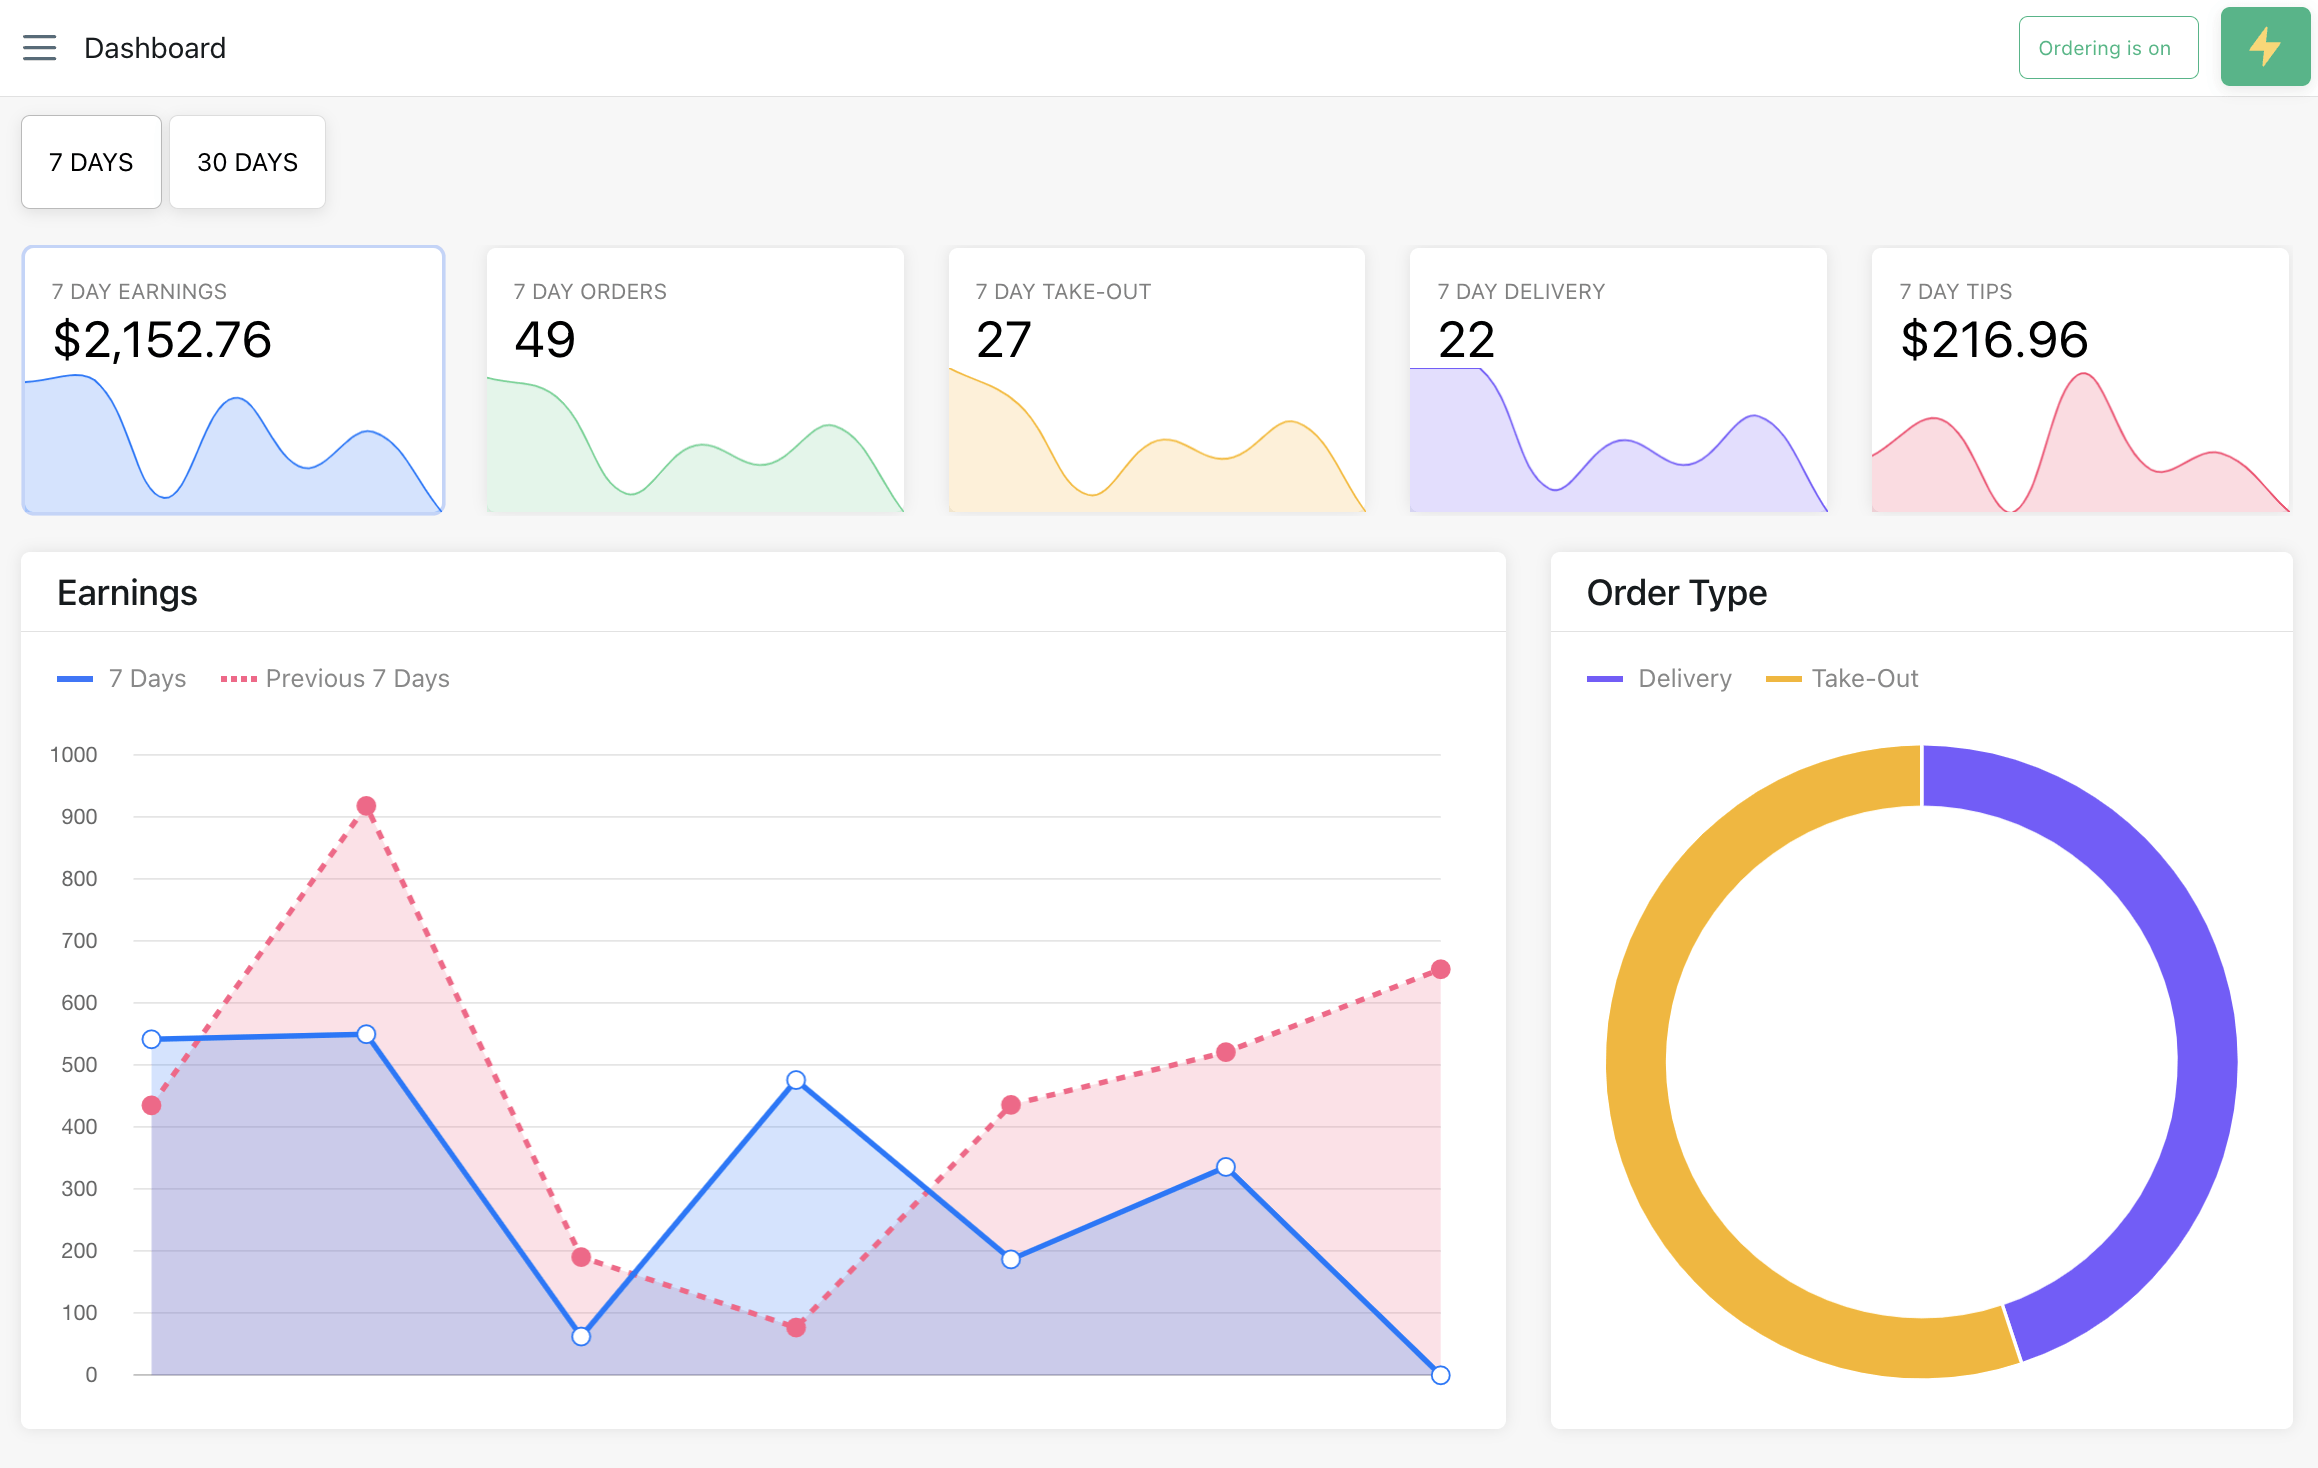
Task: Click the last blue data point at 0
Action: point(1440,1375)
